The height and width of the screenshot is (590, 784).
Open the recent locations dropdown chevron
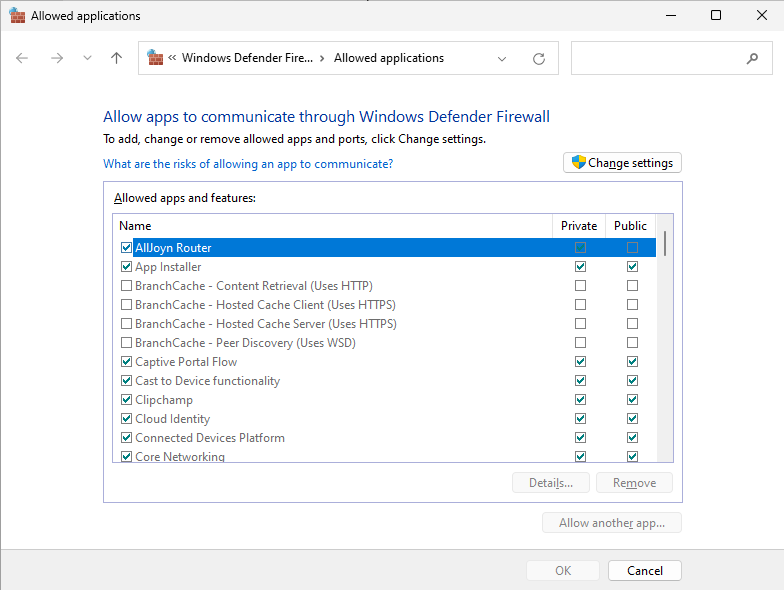pyautogui.click(x=88, y=58)
